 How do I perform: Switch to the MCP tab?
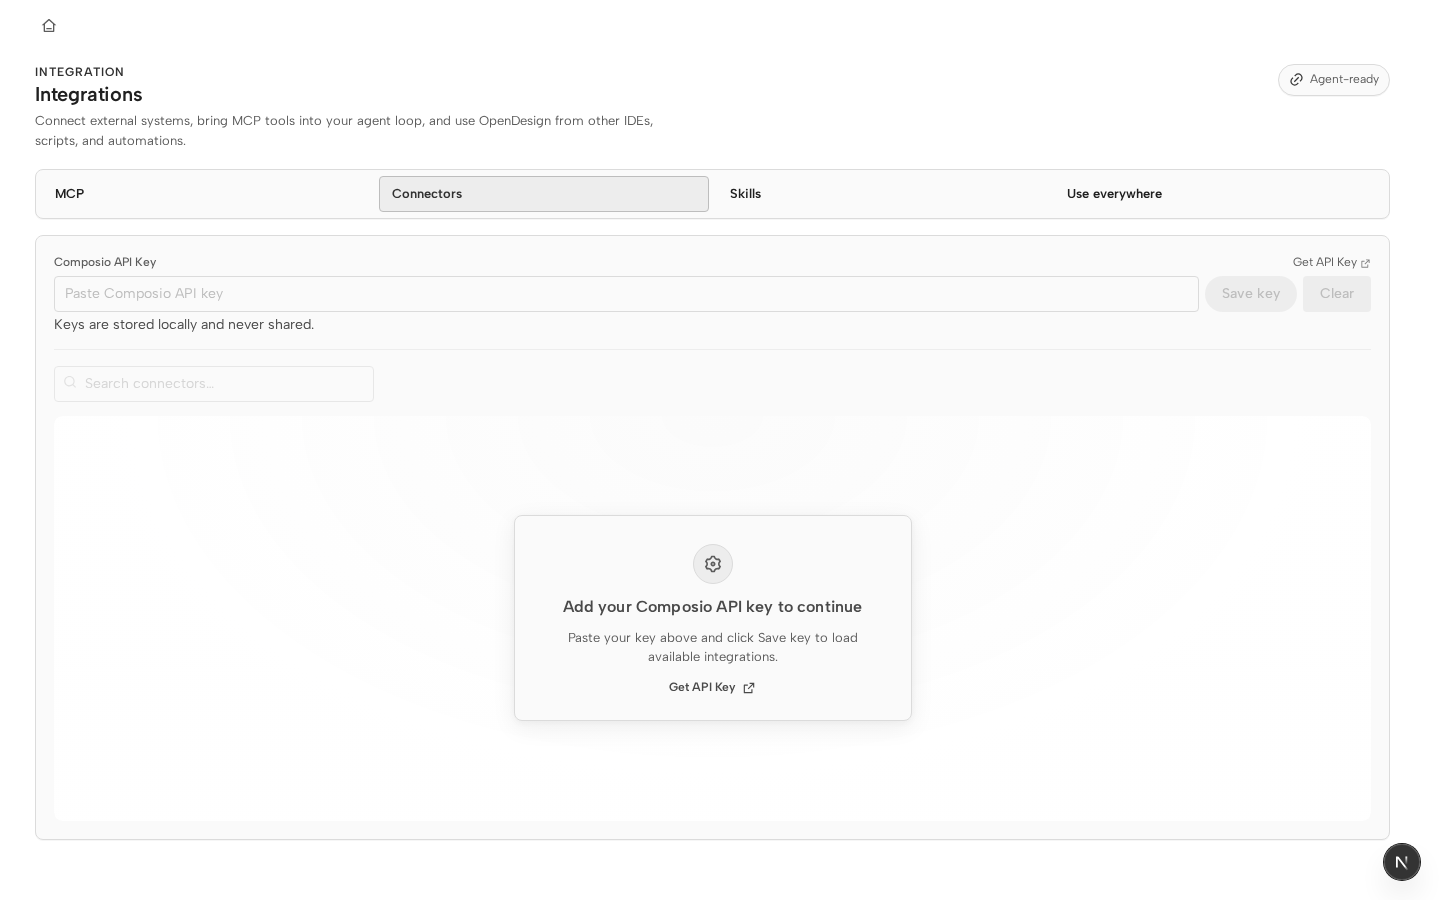pos(207,194)
